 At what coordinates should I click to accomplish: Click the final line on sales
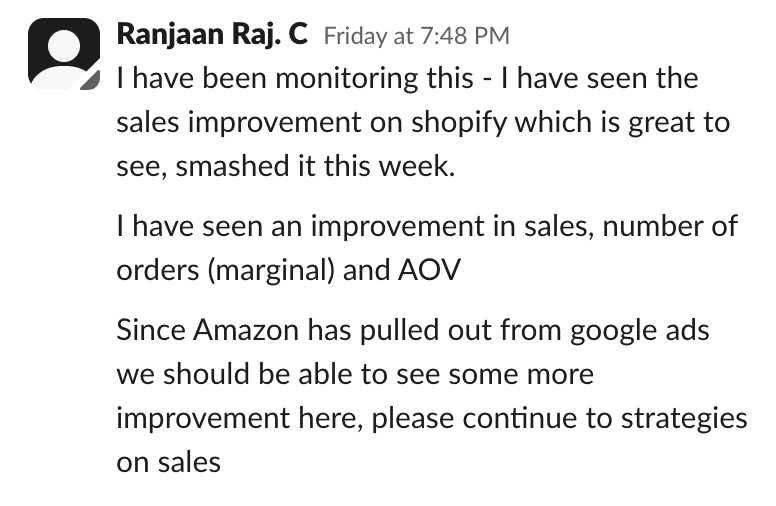(x=168, y=462)
